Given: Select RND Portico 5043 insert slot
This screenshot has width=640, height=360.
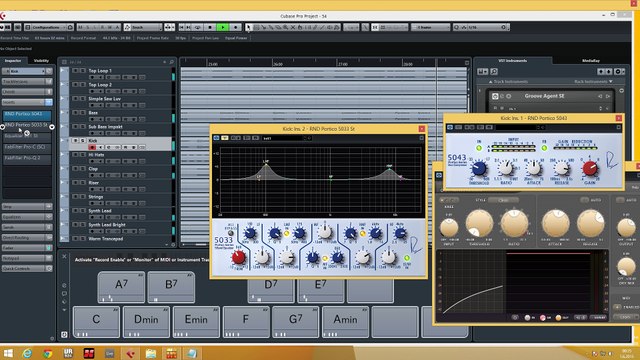Looking at the screenshot, I should 27,115.
